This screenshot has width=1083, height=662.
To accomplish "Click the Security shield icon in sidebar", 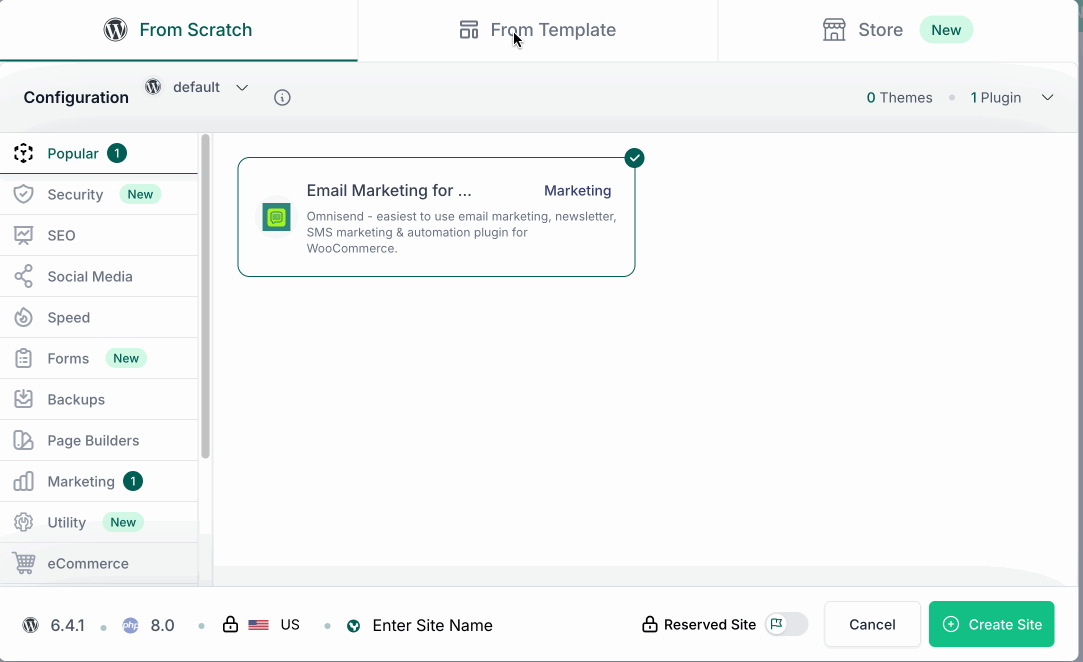I will [24, 195].
